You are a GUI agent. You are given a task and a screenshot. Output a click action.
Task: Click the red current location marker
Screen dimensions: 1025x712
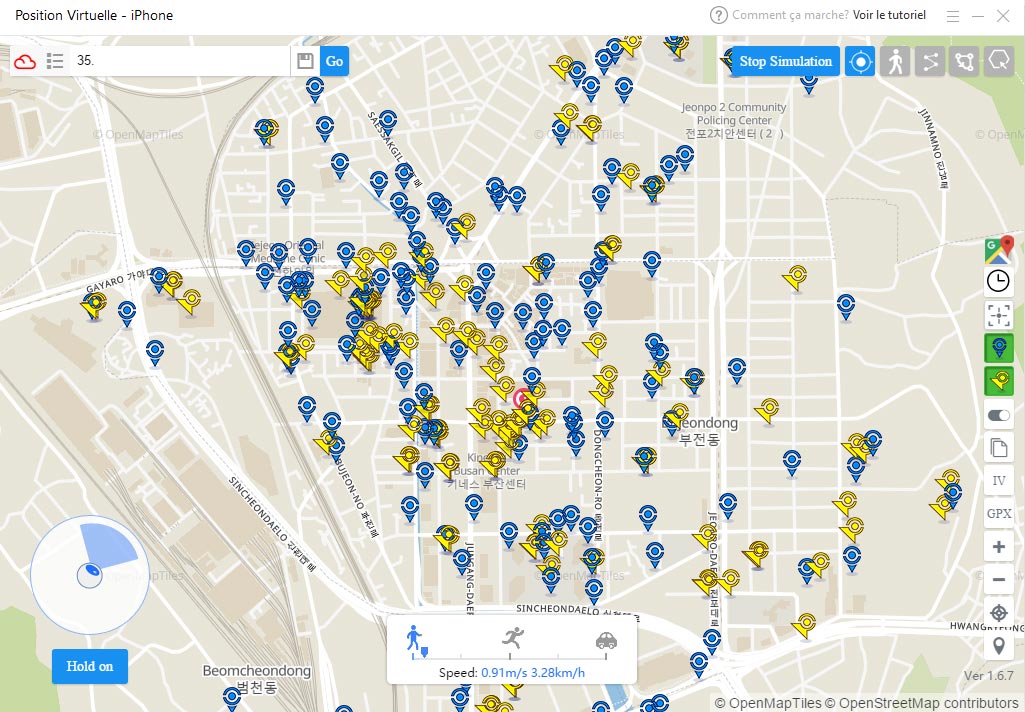522,398
